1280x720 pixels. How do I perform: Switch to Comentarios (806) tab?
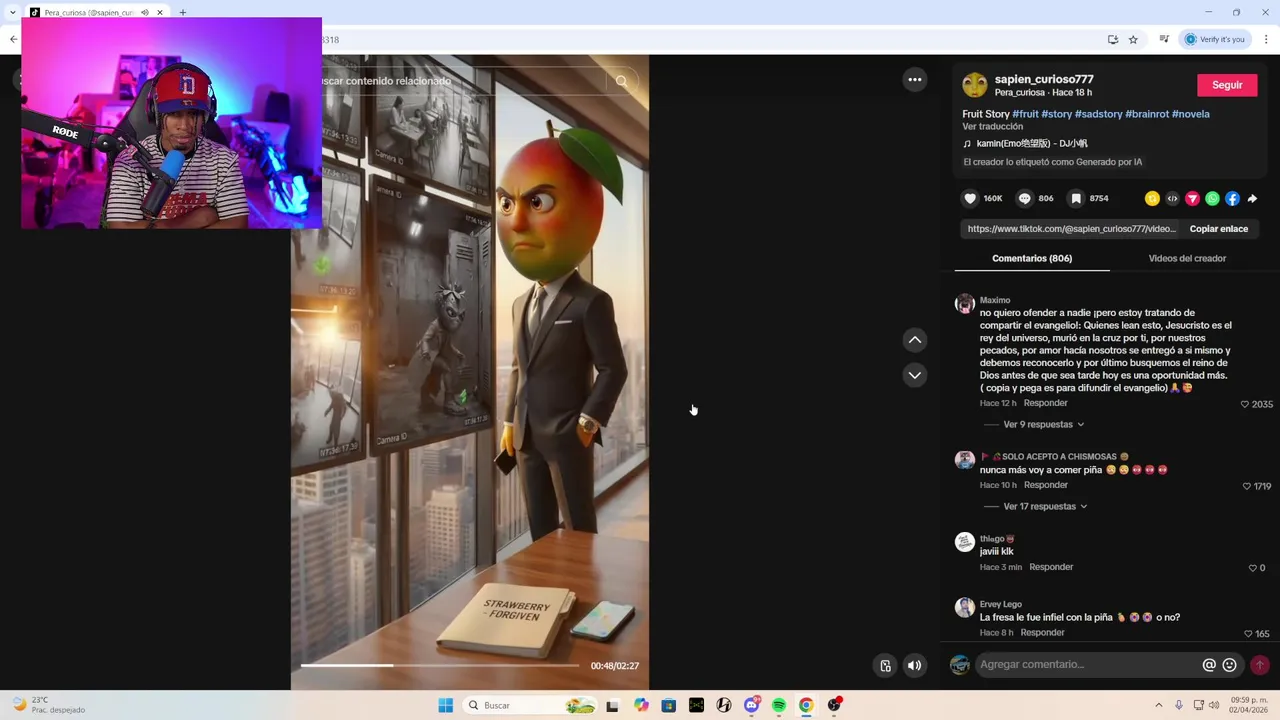[1032, 258]
